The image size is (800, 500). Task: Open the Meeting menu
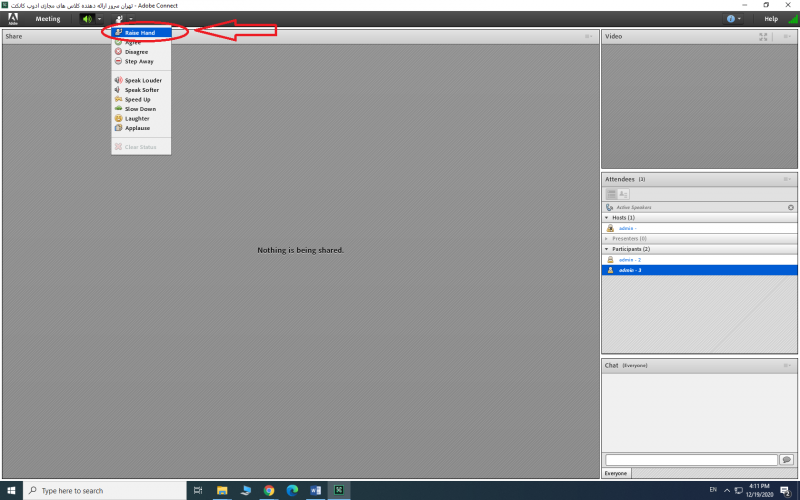[x=48, y=19]
